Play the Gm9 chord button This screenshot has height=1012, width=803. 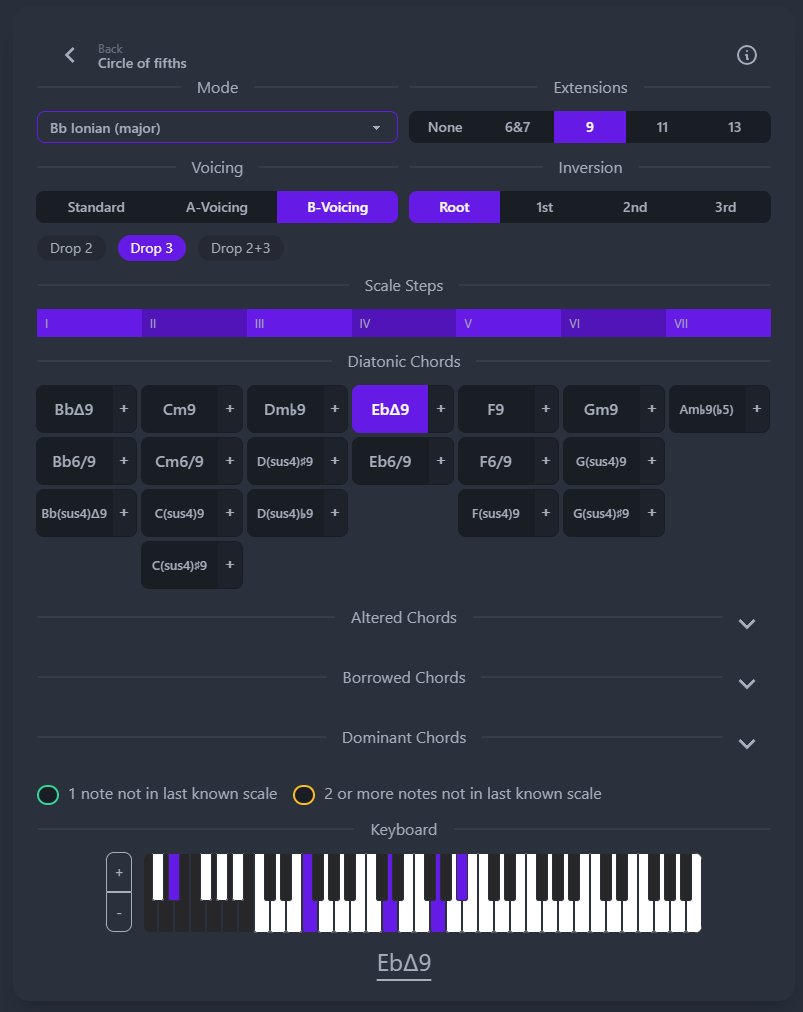[601, 409]
